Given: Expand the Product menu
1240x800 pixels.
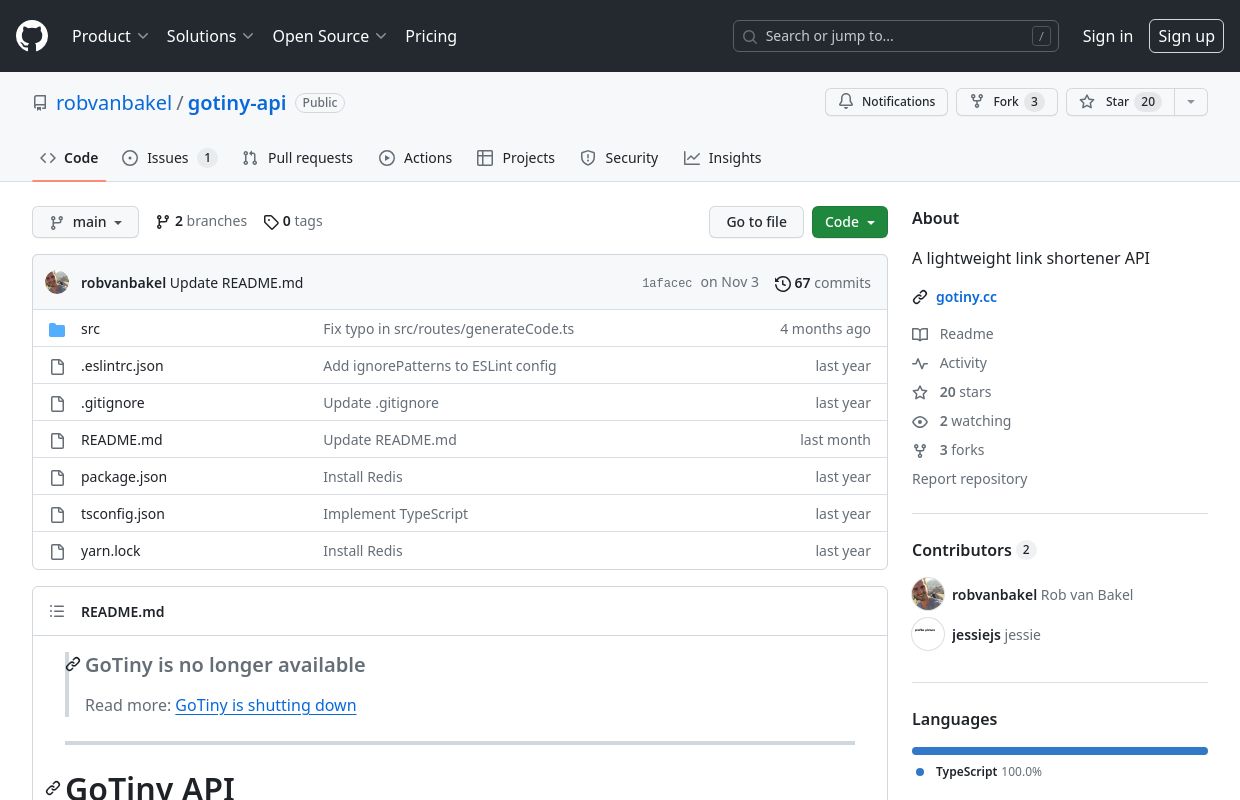Looking at the screenshot, I should point(110,36).
